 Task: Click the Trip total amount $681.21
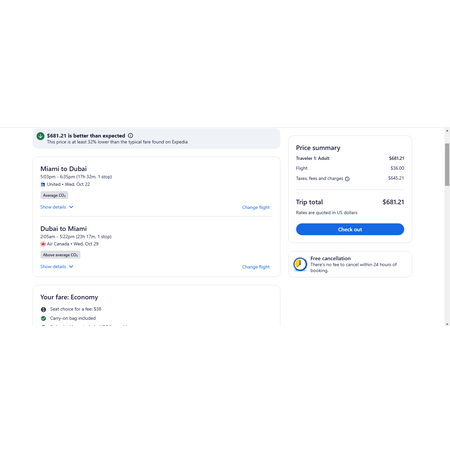point(393,202)
